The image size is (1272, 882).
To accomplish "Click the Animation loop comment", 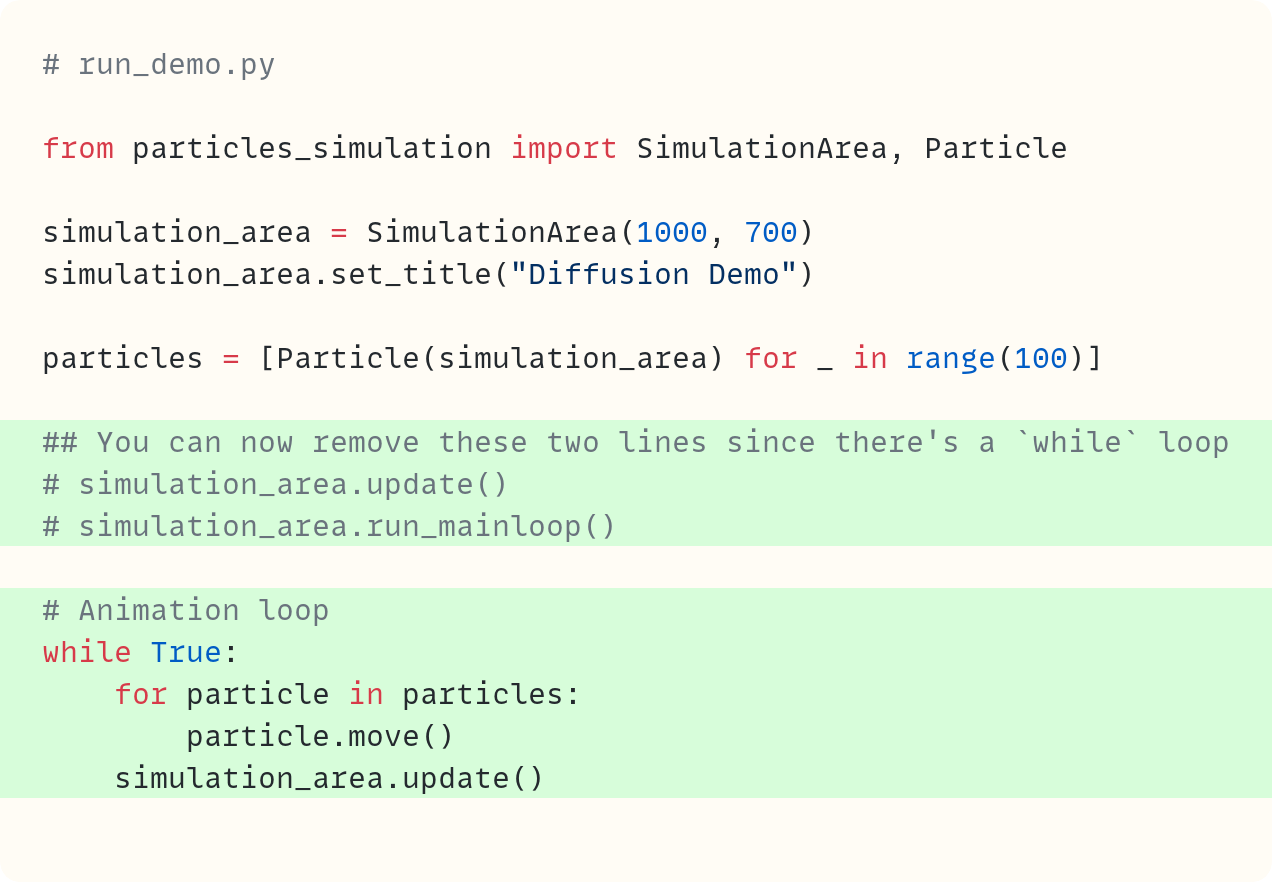I will pos(185,610).
